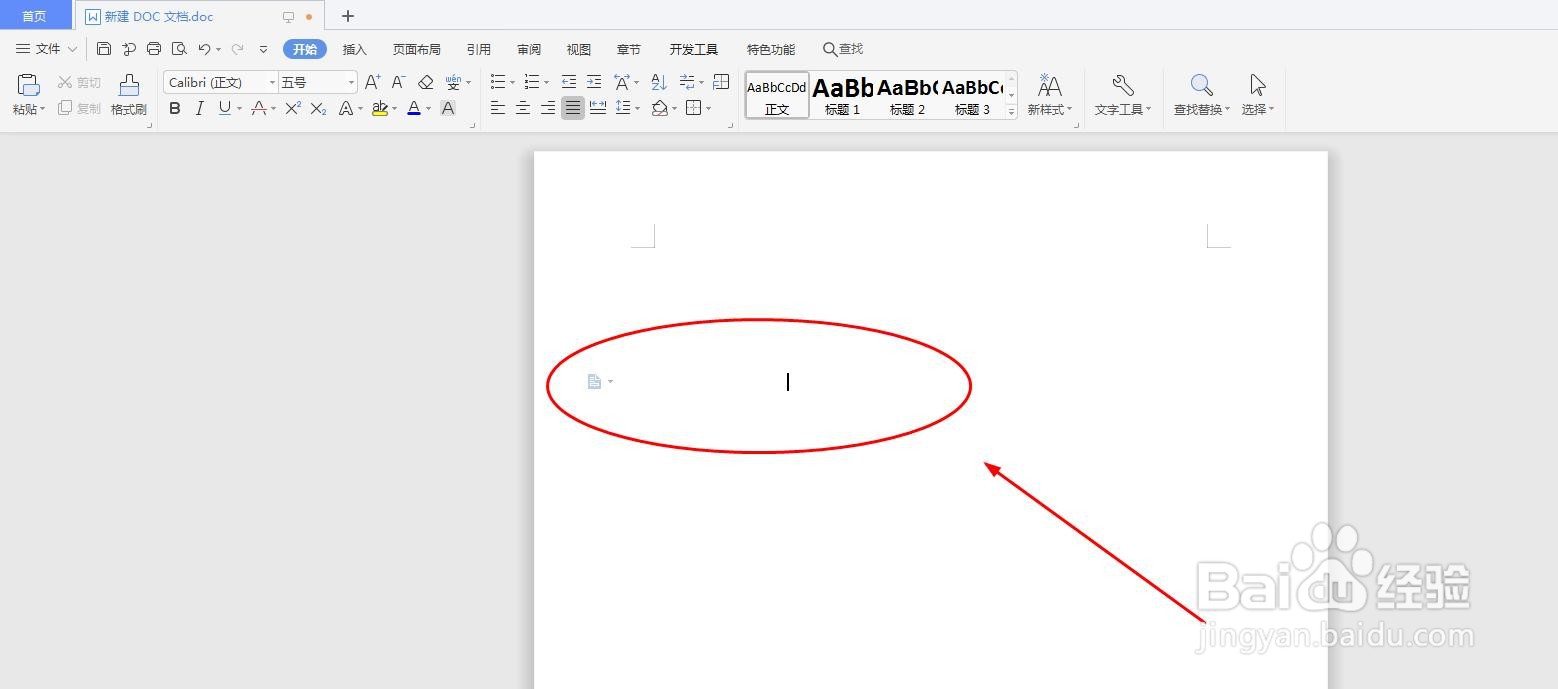Switch to the 插入 (Insert) ribbon tab

click(354, 48)
